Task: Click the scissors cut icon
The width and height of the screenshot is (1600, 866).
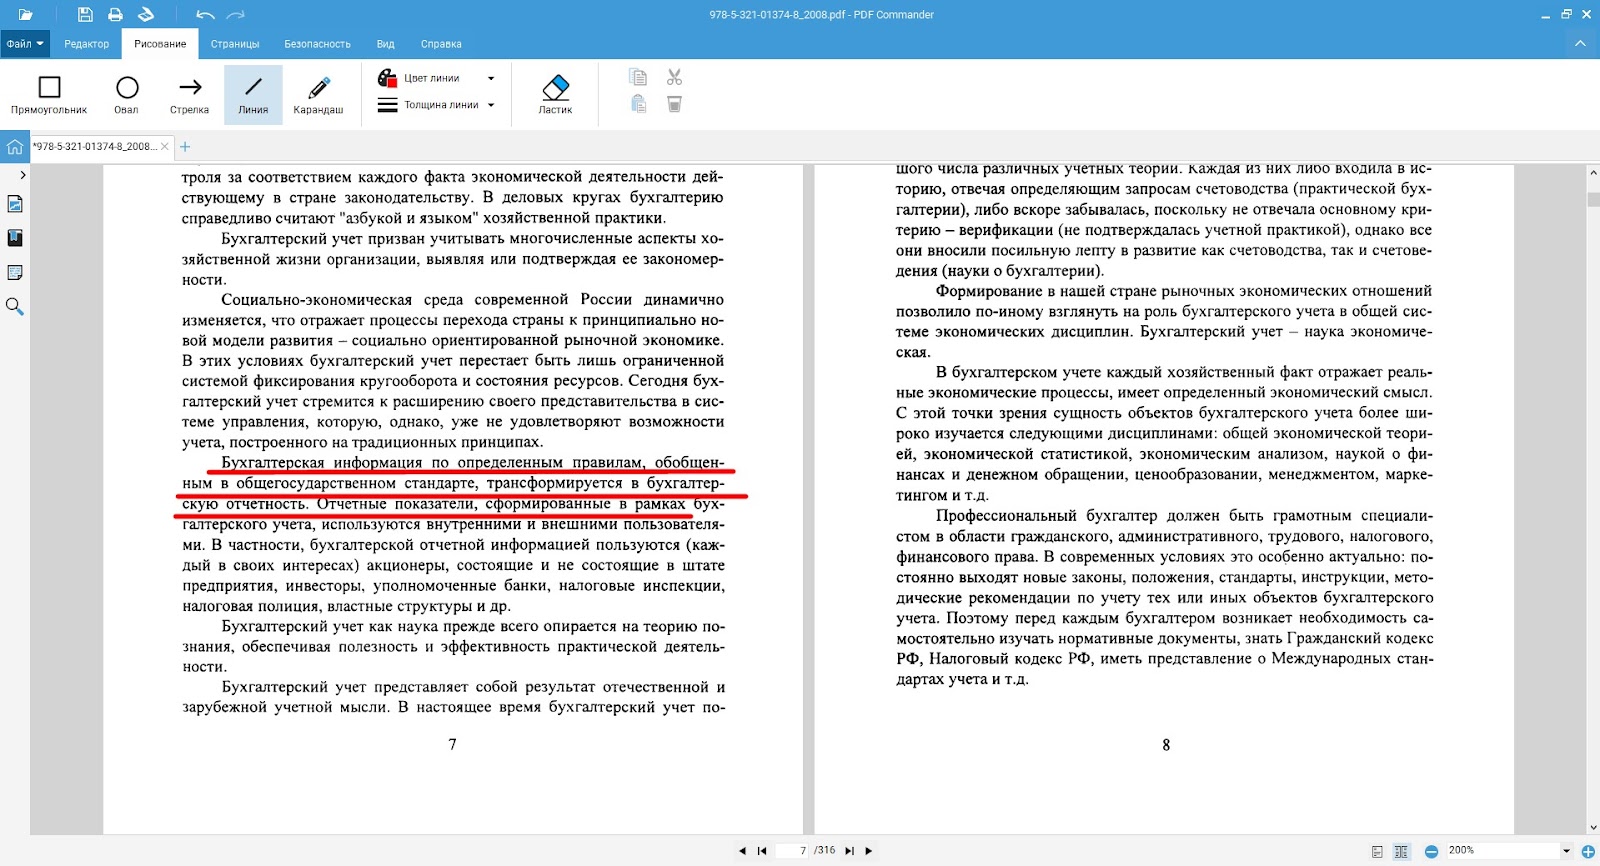Action: [x=675, y=77]
